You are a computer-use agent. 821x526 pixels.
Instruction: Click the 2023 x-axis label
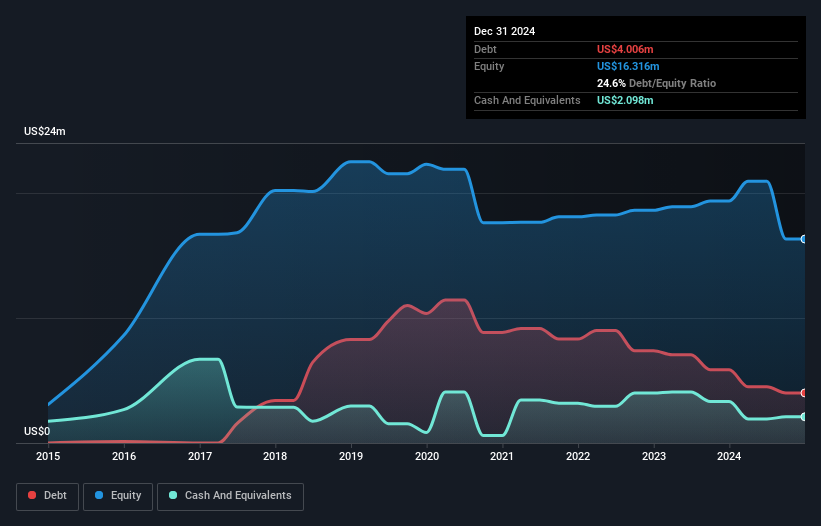pyautogui.click(x=654, y=456)
